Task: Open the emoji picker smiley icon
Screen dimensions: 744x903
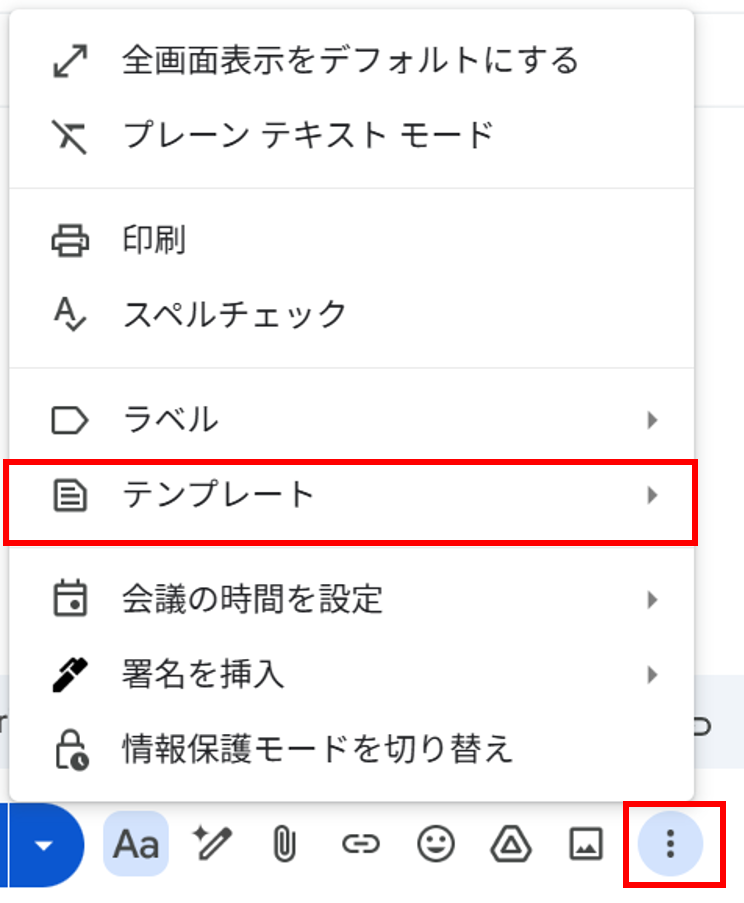Action: 436,844
